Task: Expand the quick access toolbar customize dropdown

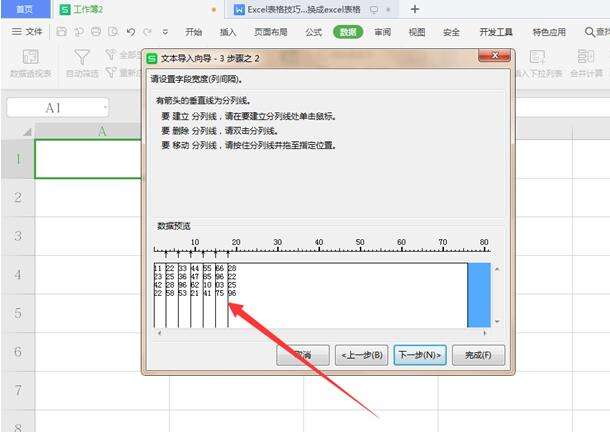Action: (165, 32)
